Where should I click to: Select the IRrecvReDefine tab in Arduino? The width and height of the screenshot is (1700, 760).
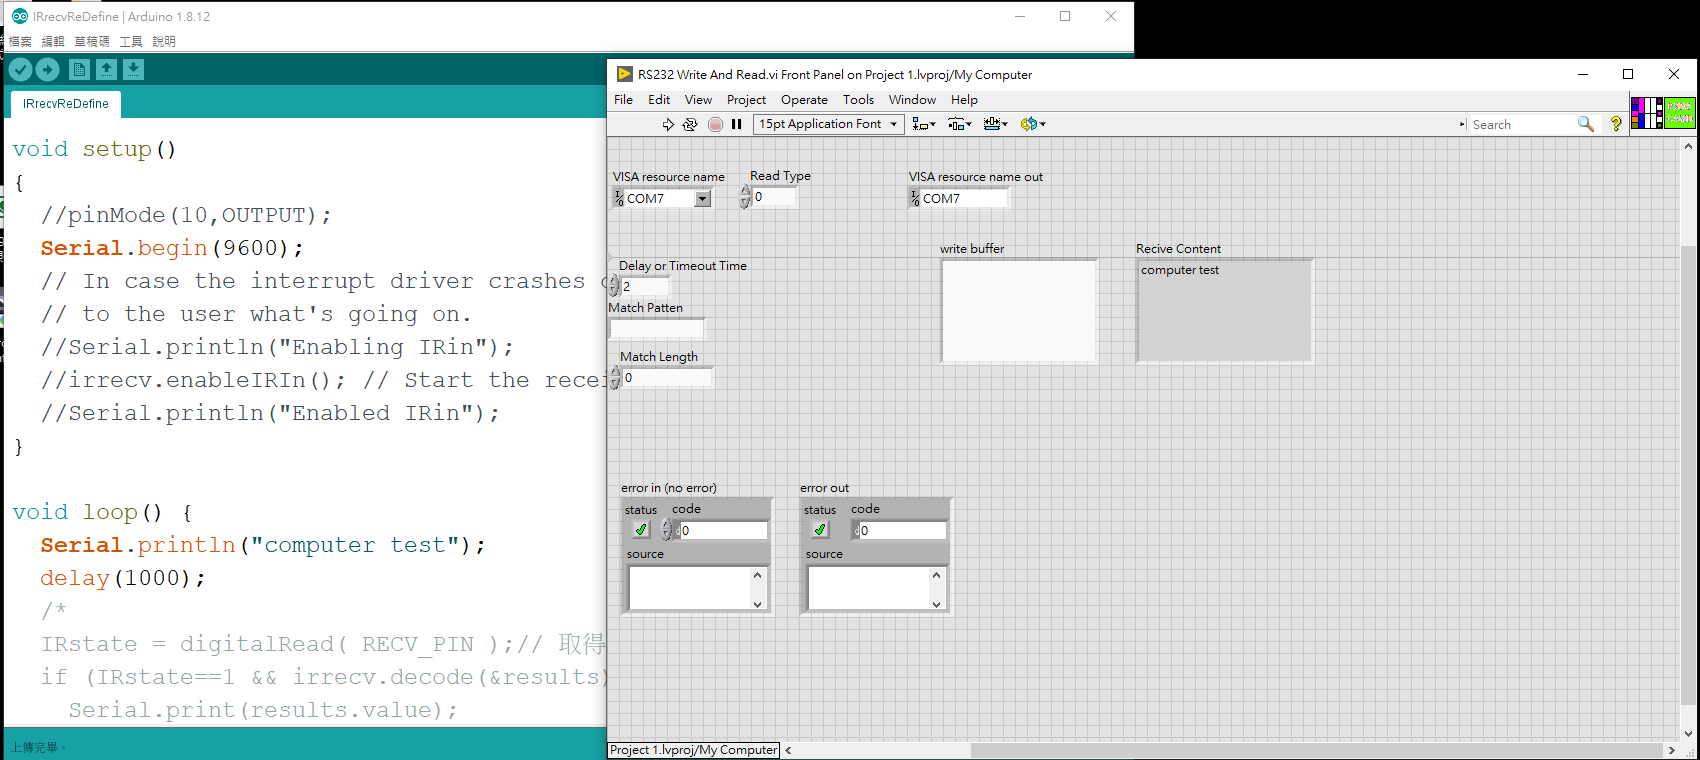65,104
